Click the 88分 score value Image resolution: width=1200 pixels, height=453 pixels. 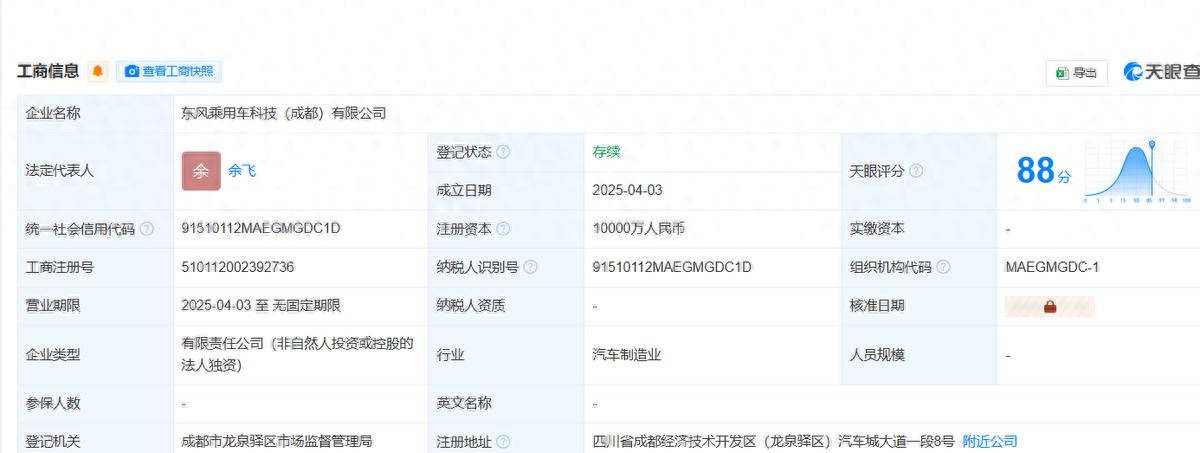click(x=1043, y=171)
